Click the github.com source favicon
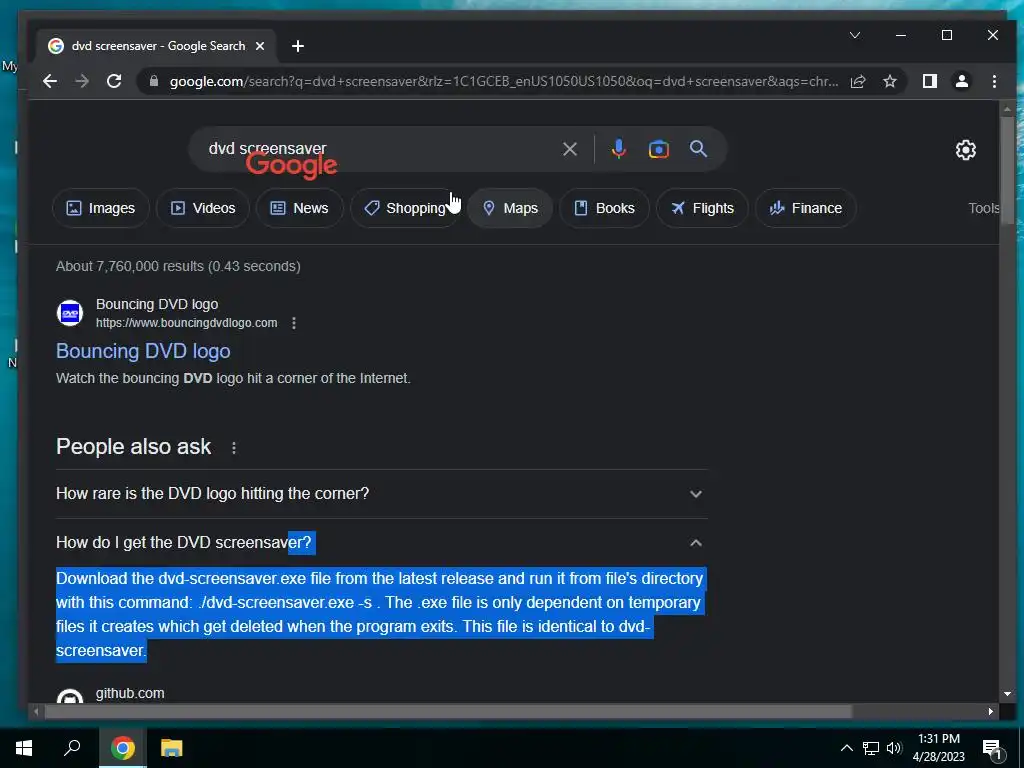Viewport: 1024px width, 768px height. coord(70,696)
